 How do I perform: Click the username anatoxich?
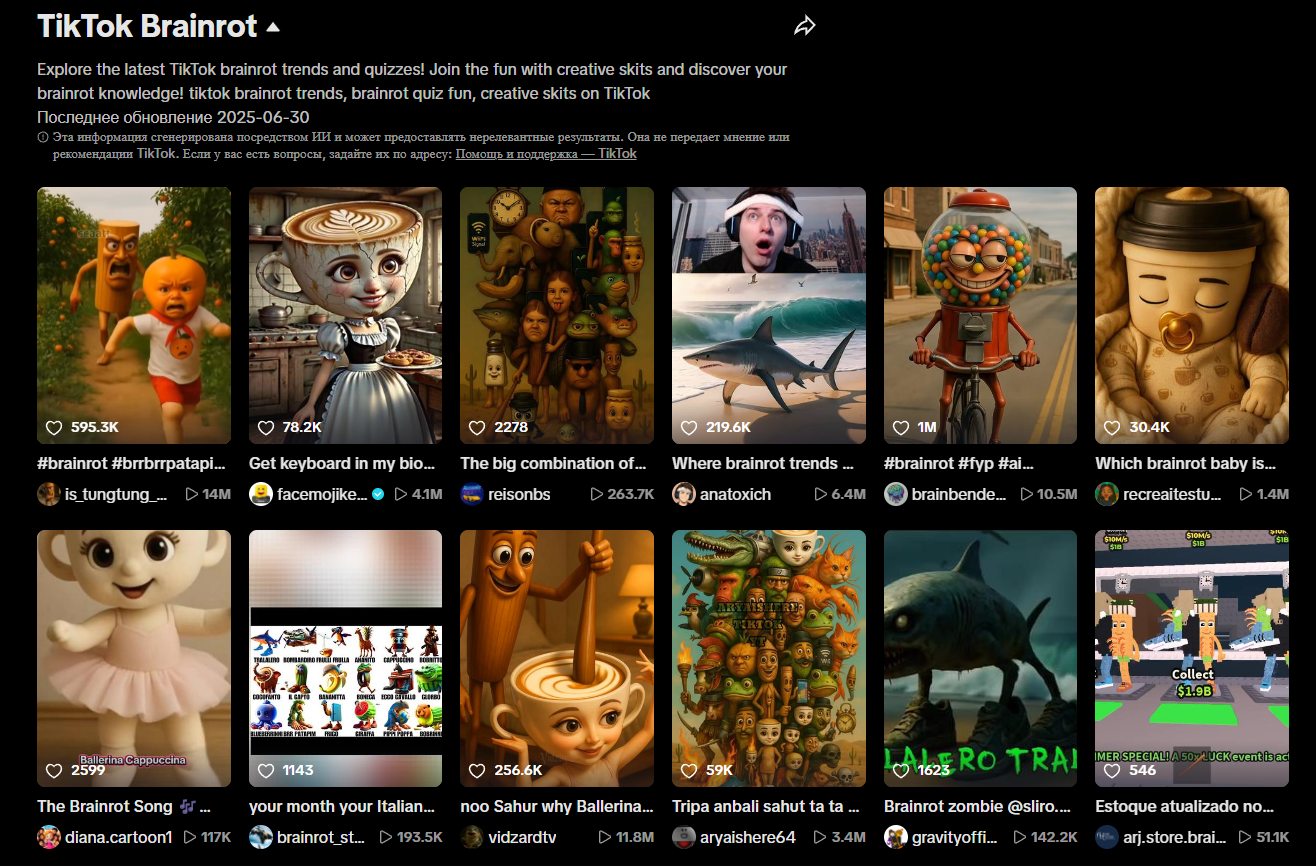(x=736, y=494)
